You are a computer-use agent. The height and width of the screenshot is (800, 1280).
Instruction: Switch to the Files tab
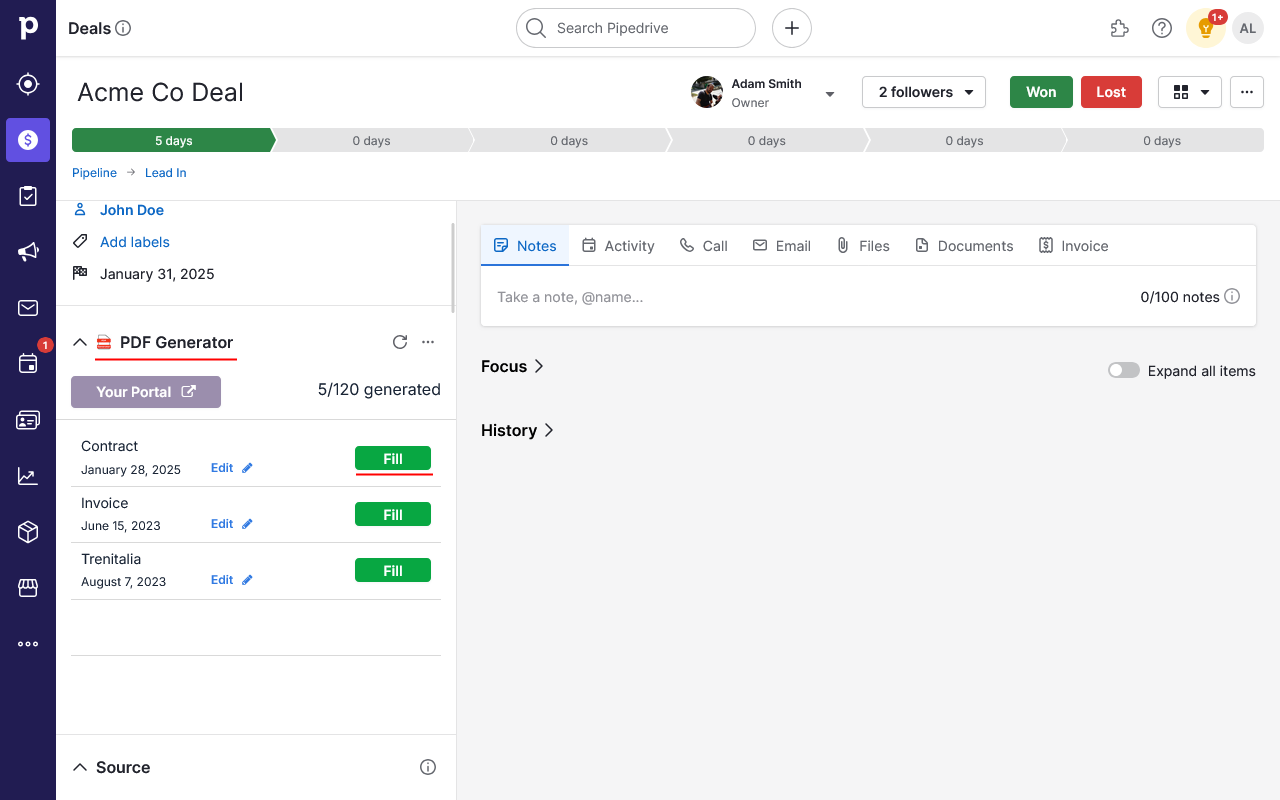863,246
